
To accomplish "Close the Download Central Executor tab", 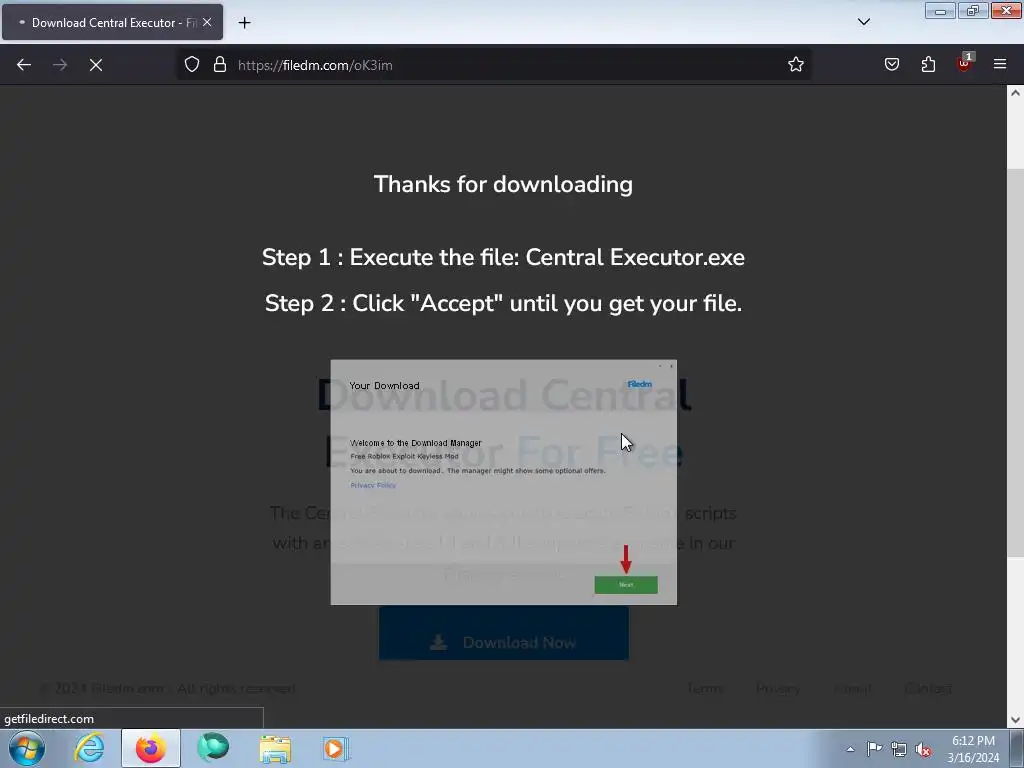I will (x=207, y=22).
